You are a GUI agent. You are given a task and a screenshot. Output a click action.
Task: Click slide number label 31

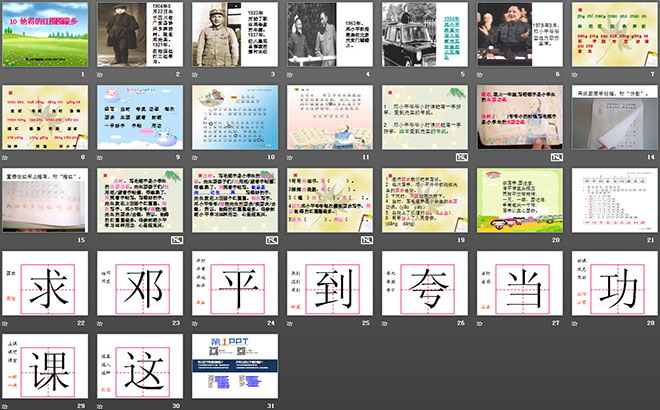[x=271, y=406]
